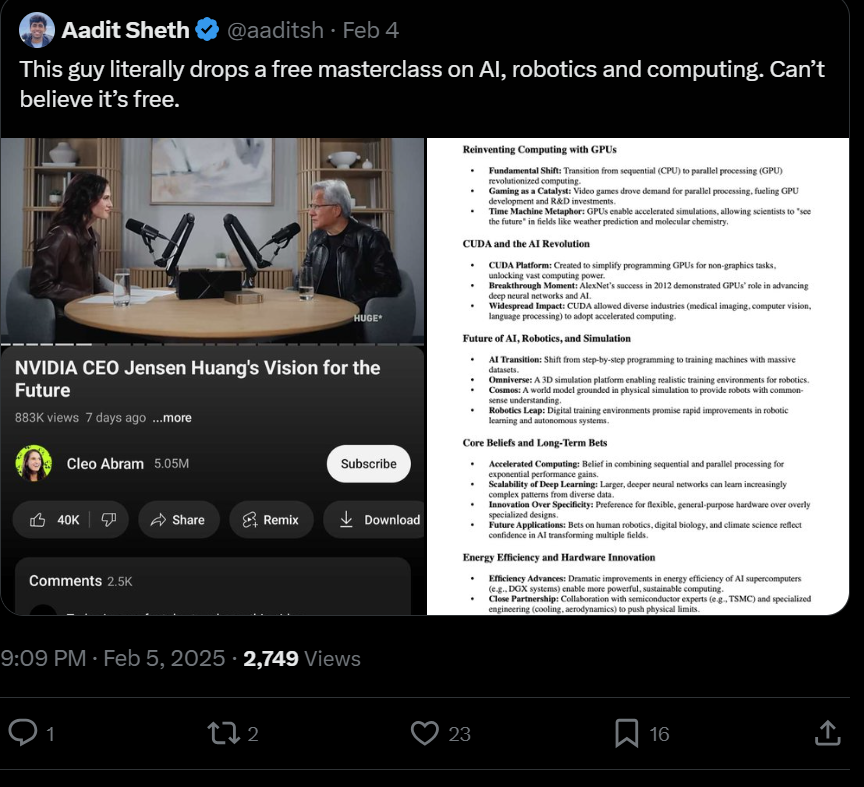The height and width of the screenshot is (787, 864).
Task: Click Cleo Abram channel avatar
Action: [34, 463]
